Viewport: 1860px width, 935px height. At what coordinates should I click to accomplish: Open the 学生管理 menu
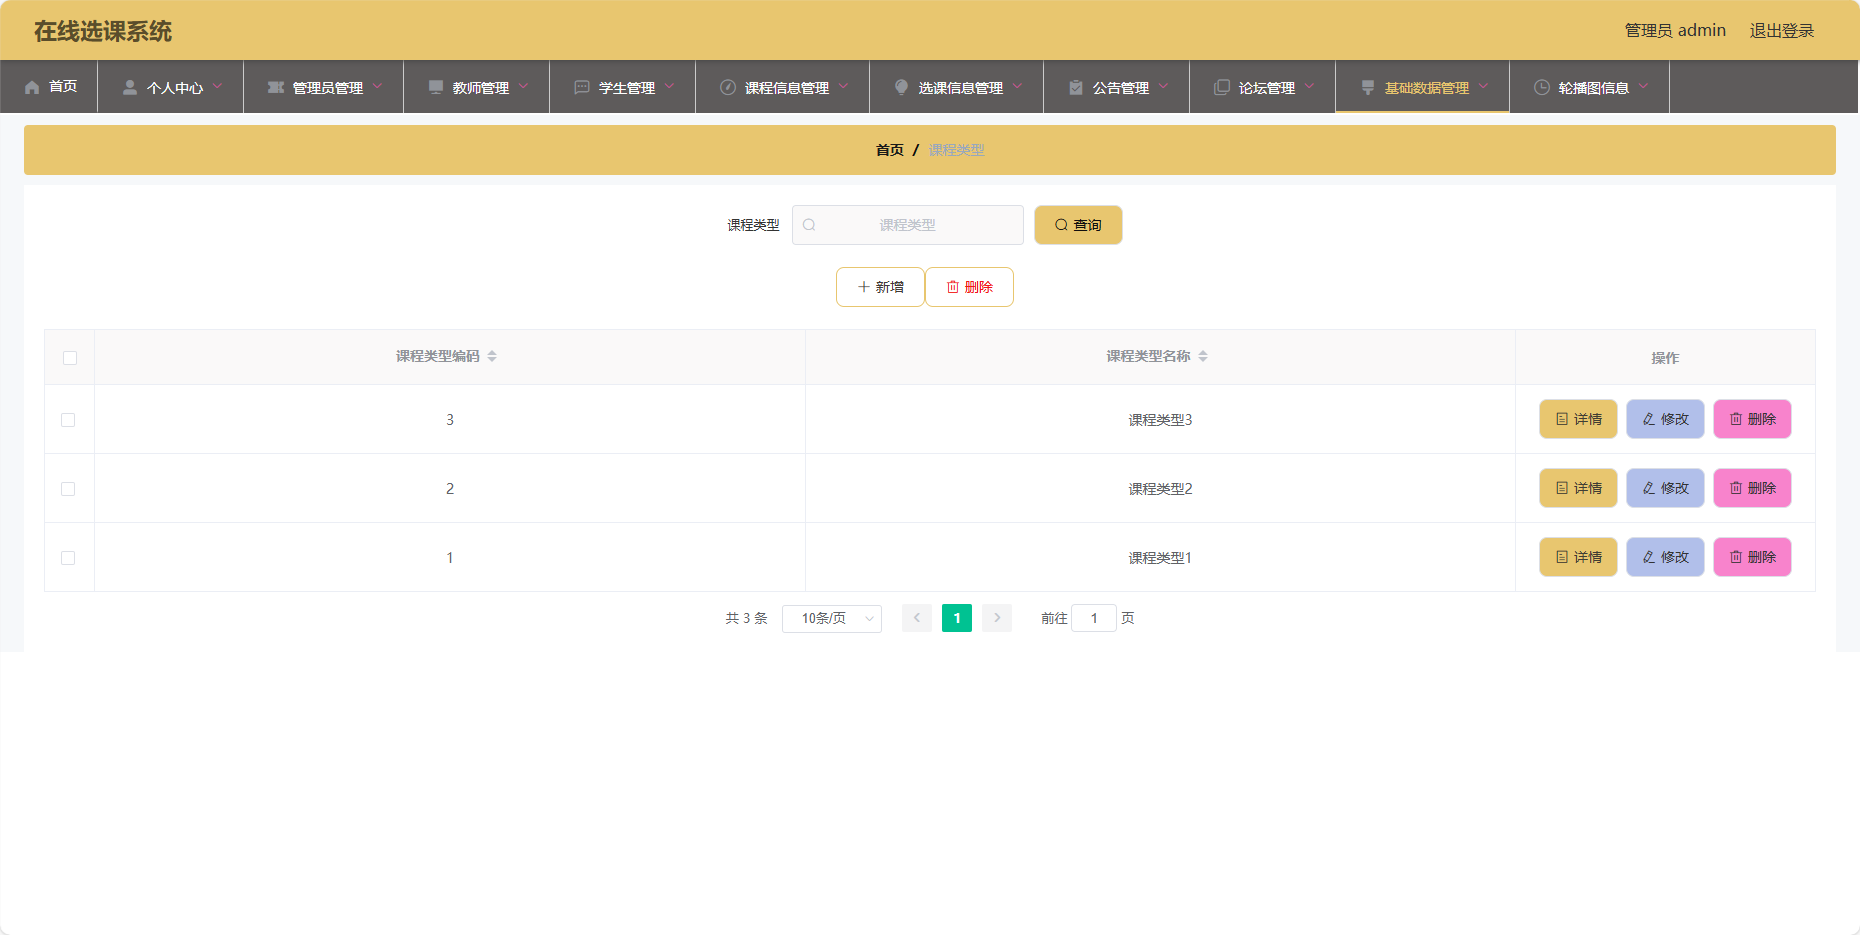623,87
